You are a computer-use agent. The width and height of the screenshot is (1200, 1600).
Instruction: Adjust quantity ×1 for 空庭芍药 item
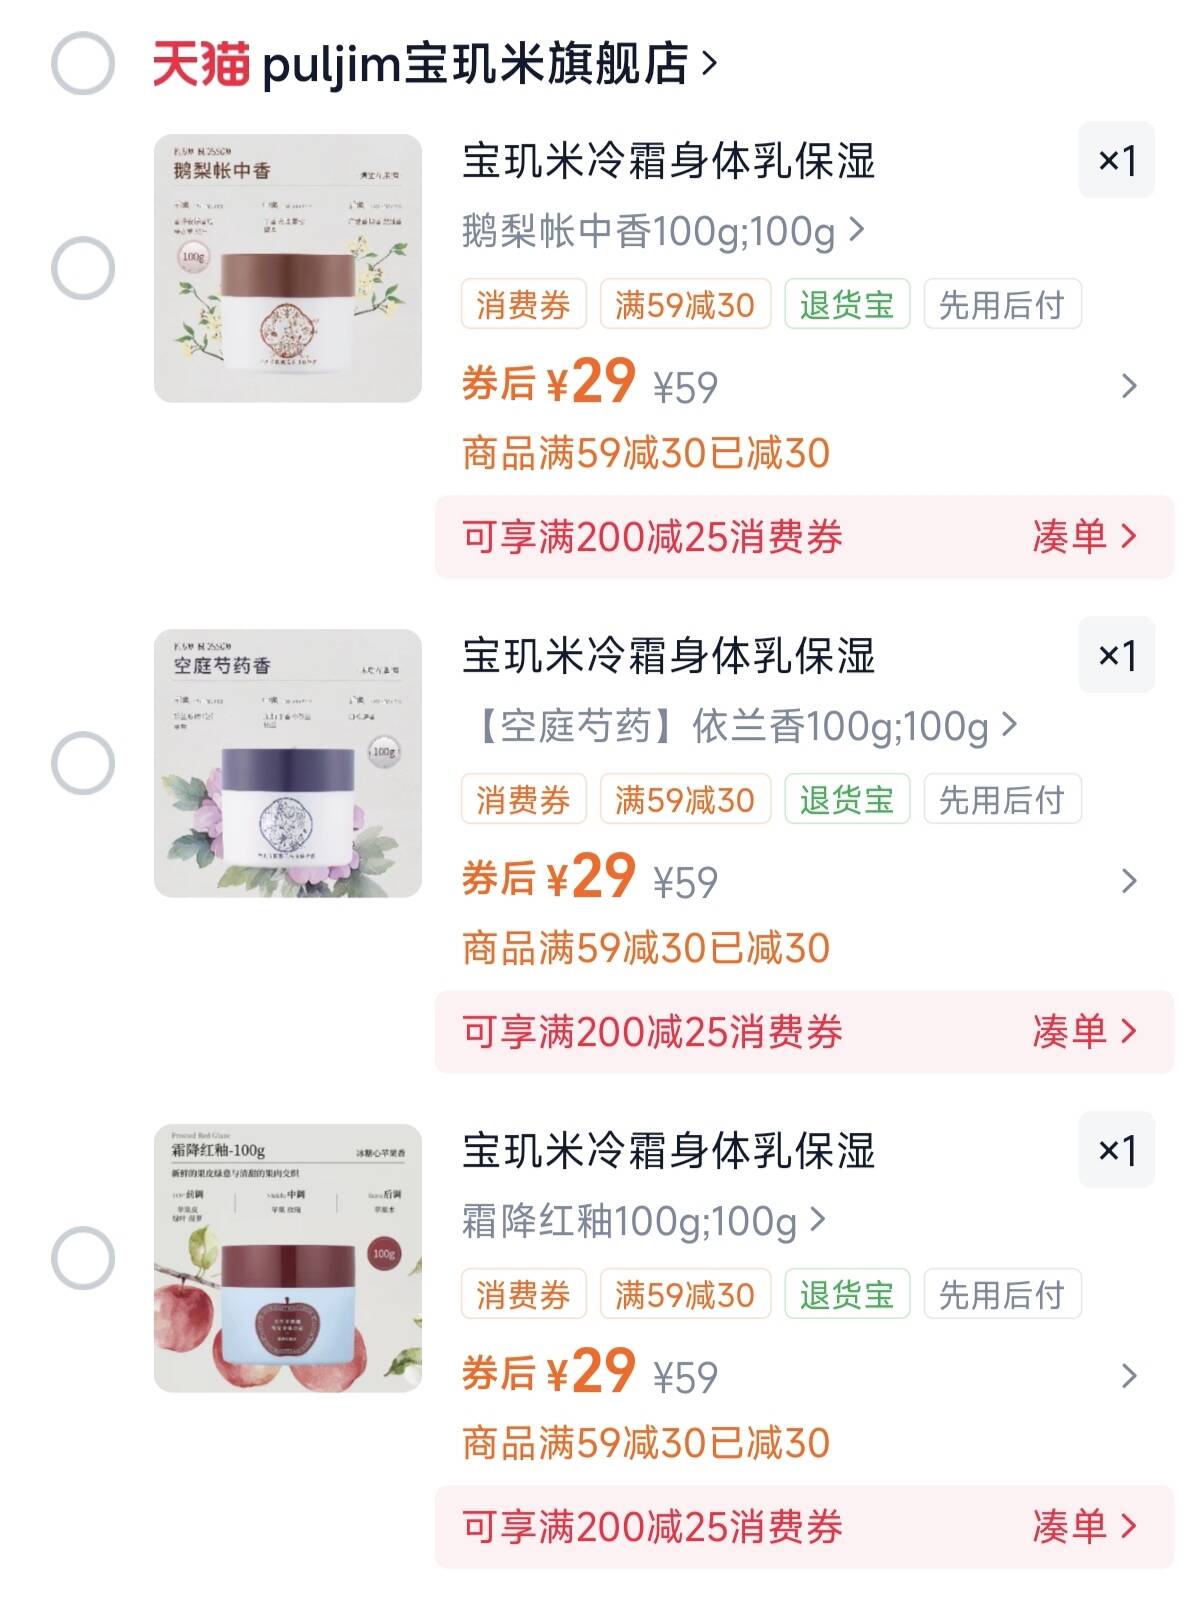1116,655
